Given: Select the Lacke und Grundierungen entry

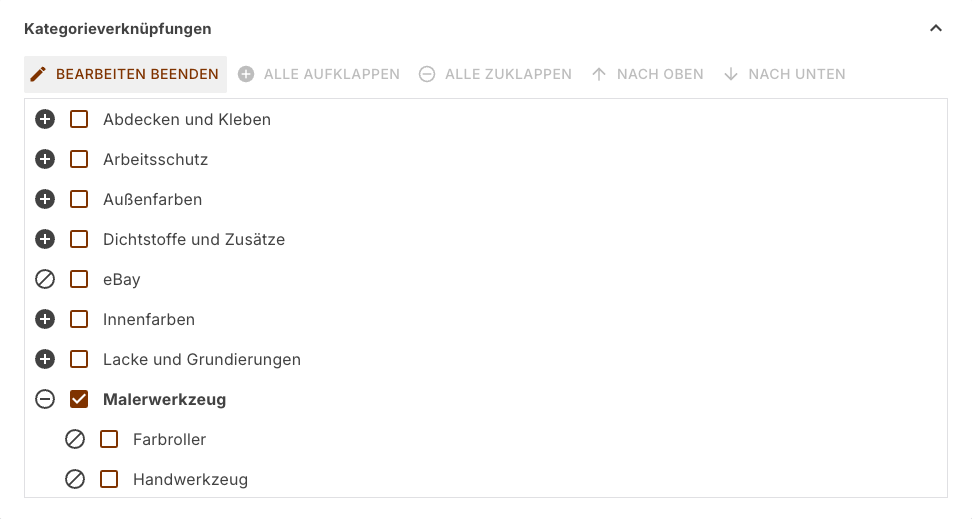Looking at the screenshot, I should pos(202,360).
